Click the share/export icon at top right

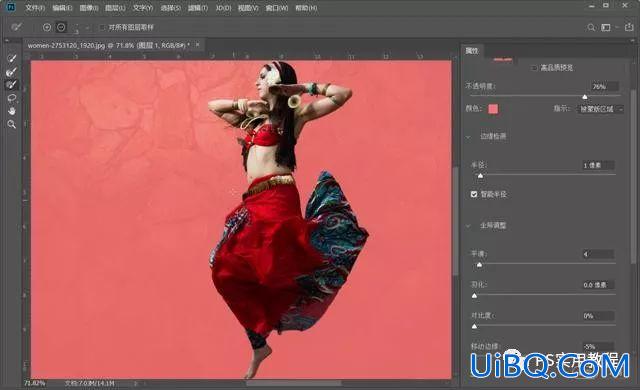[629, 27]
